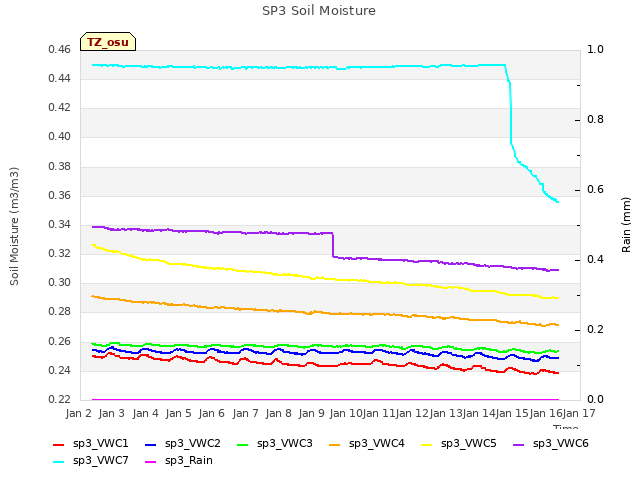This screenshot has width=640, height=480.
Task: Click the Jan 3 x-axis tick label
Action: [x=111, y=413]
